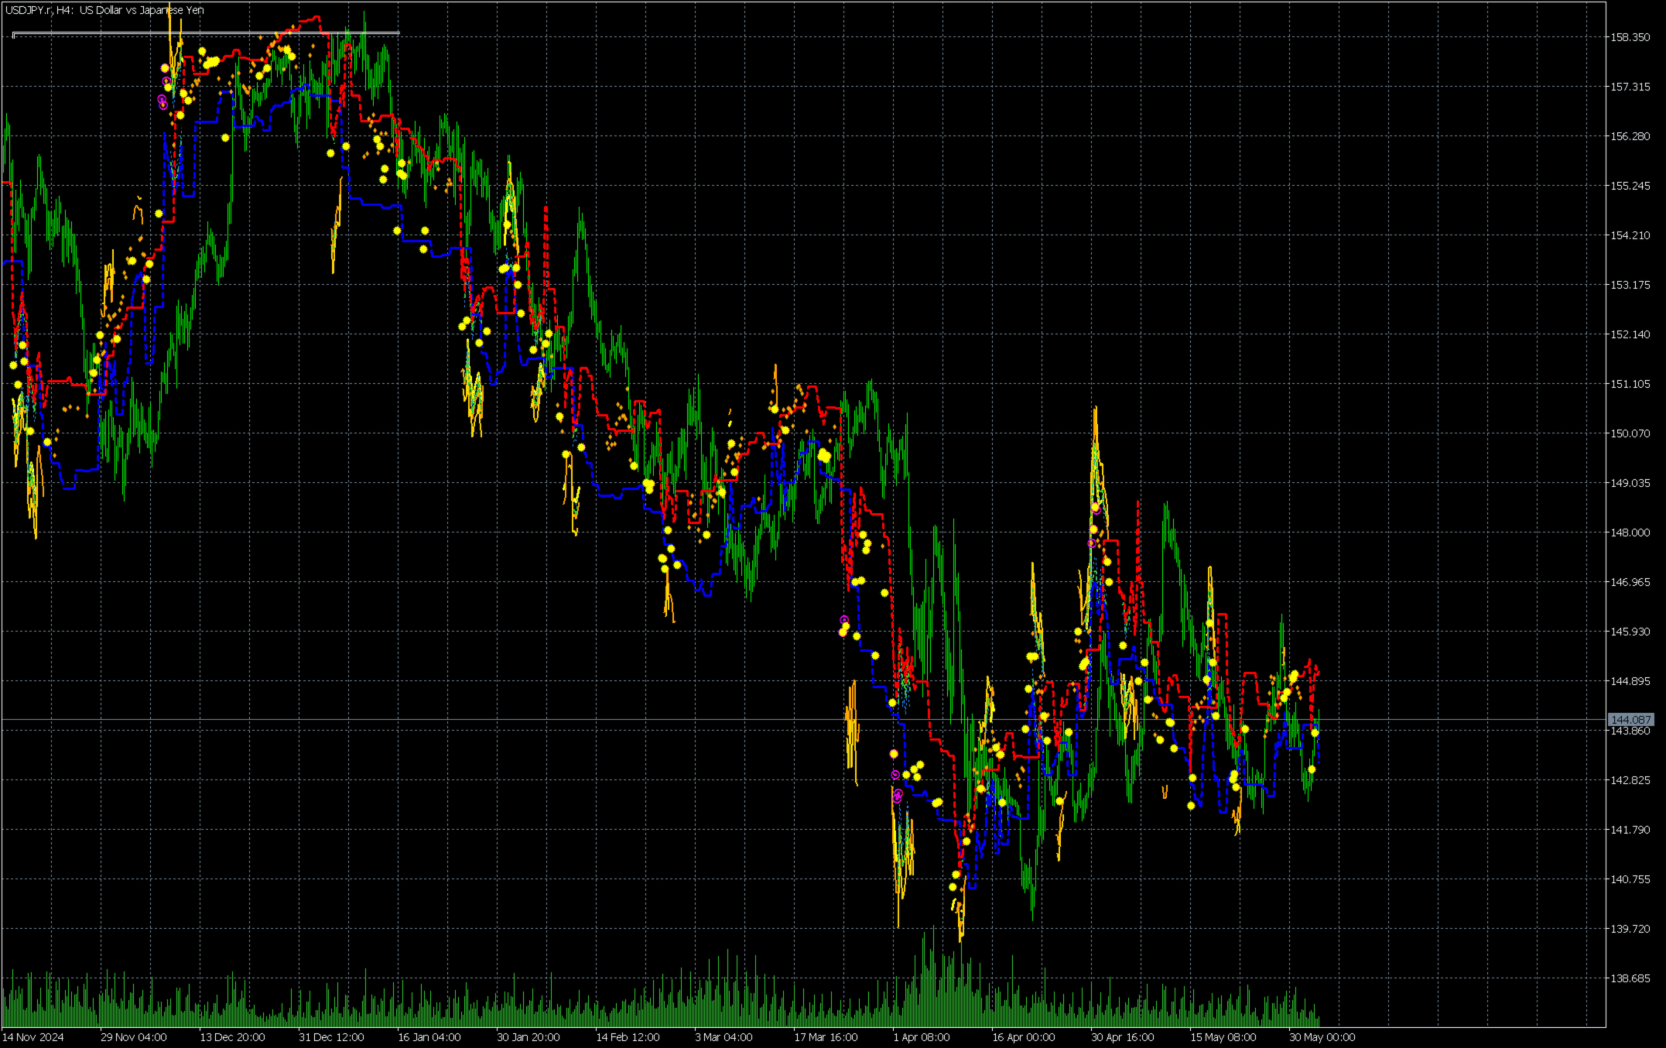The image size is (1666, 1048).
Task: Click the 141.790 price scale label
Action: coord(1630,829)
